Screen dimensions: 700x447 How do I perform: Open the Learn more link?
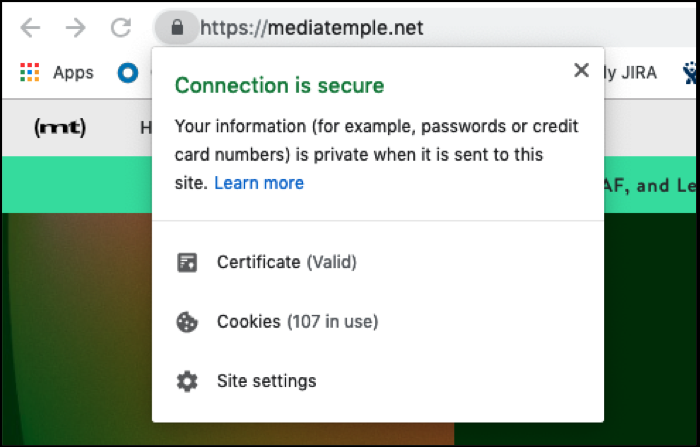[259, 183]
